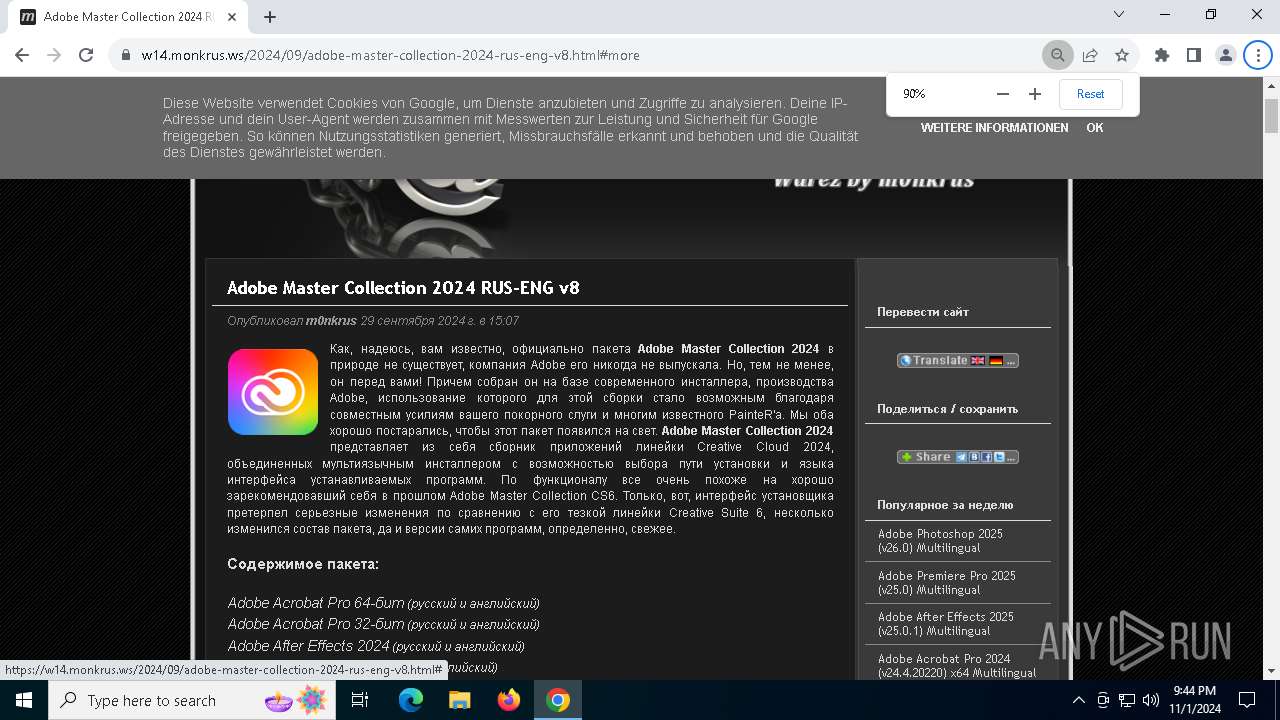The width and height of the screenshot is (1280, 720).
Task: Reset page zoom to default
Action: tap(1090, 94)
